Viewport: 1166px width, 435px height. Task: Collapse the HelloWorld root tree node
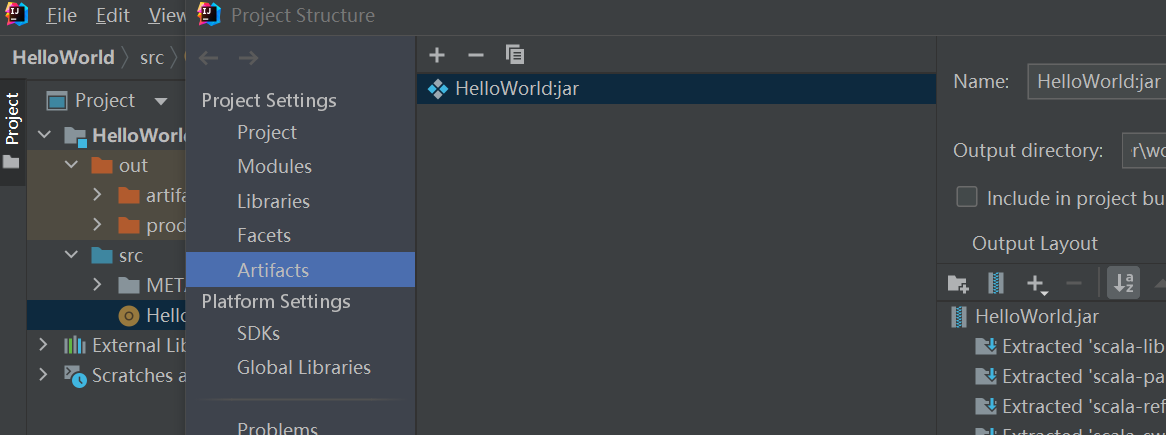pyautogui.click(x=45, y=135)
